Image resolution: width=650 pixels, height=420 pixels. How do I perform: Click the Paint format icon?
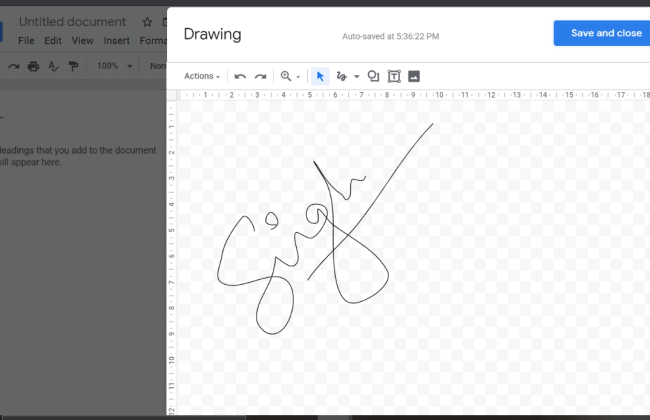click(73, 66)
